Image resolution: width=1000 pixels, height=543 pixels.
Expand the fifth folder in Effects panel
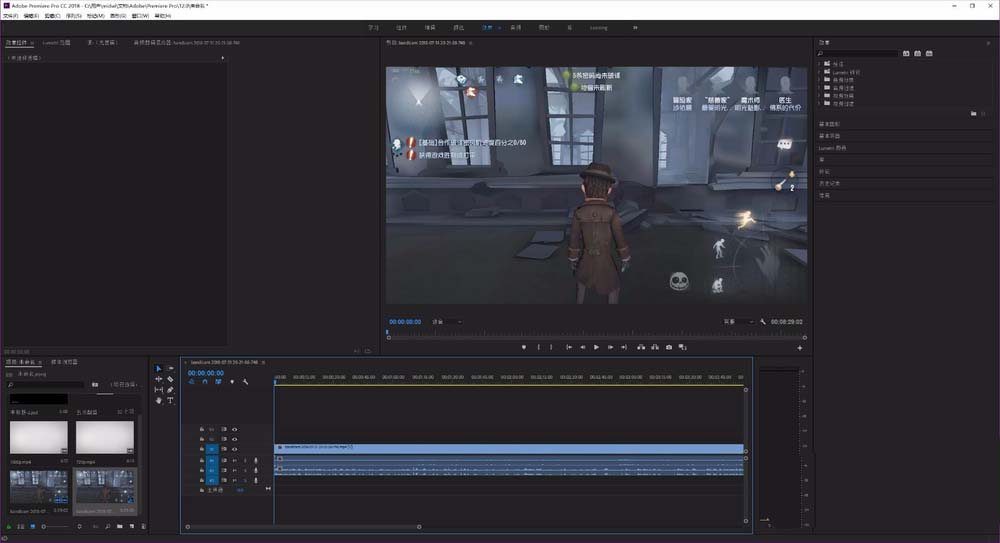(x=820, y=95)
